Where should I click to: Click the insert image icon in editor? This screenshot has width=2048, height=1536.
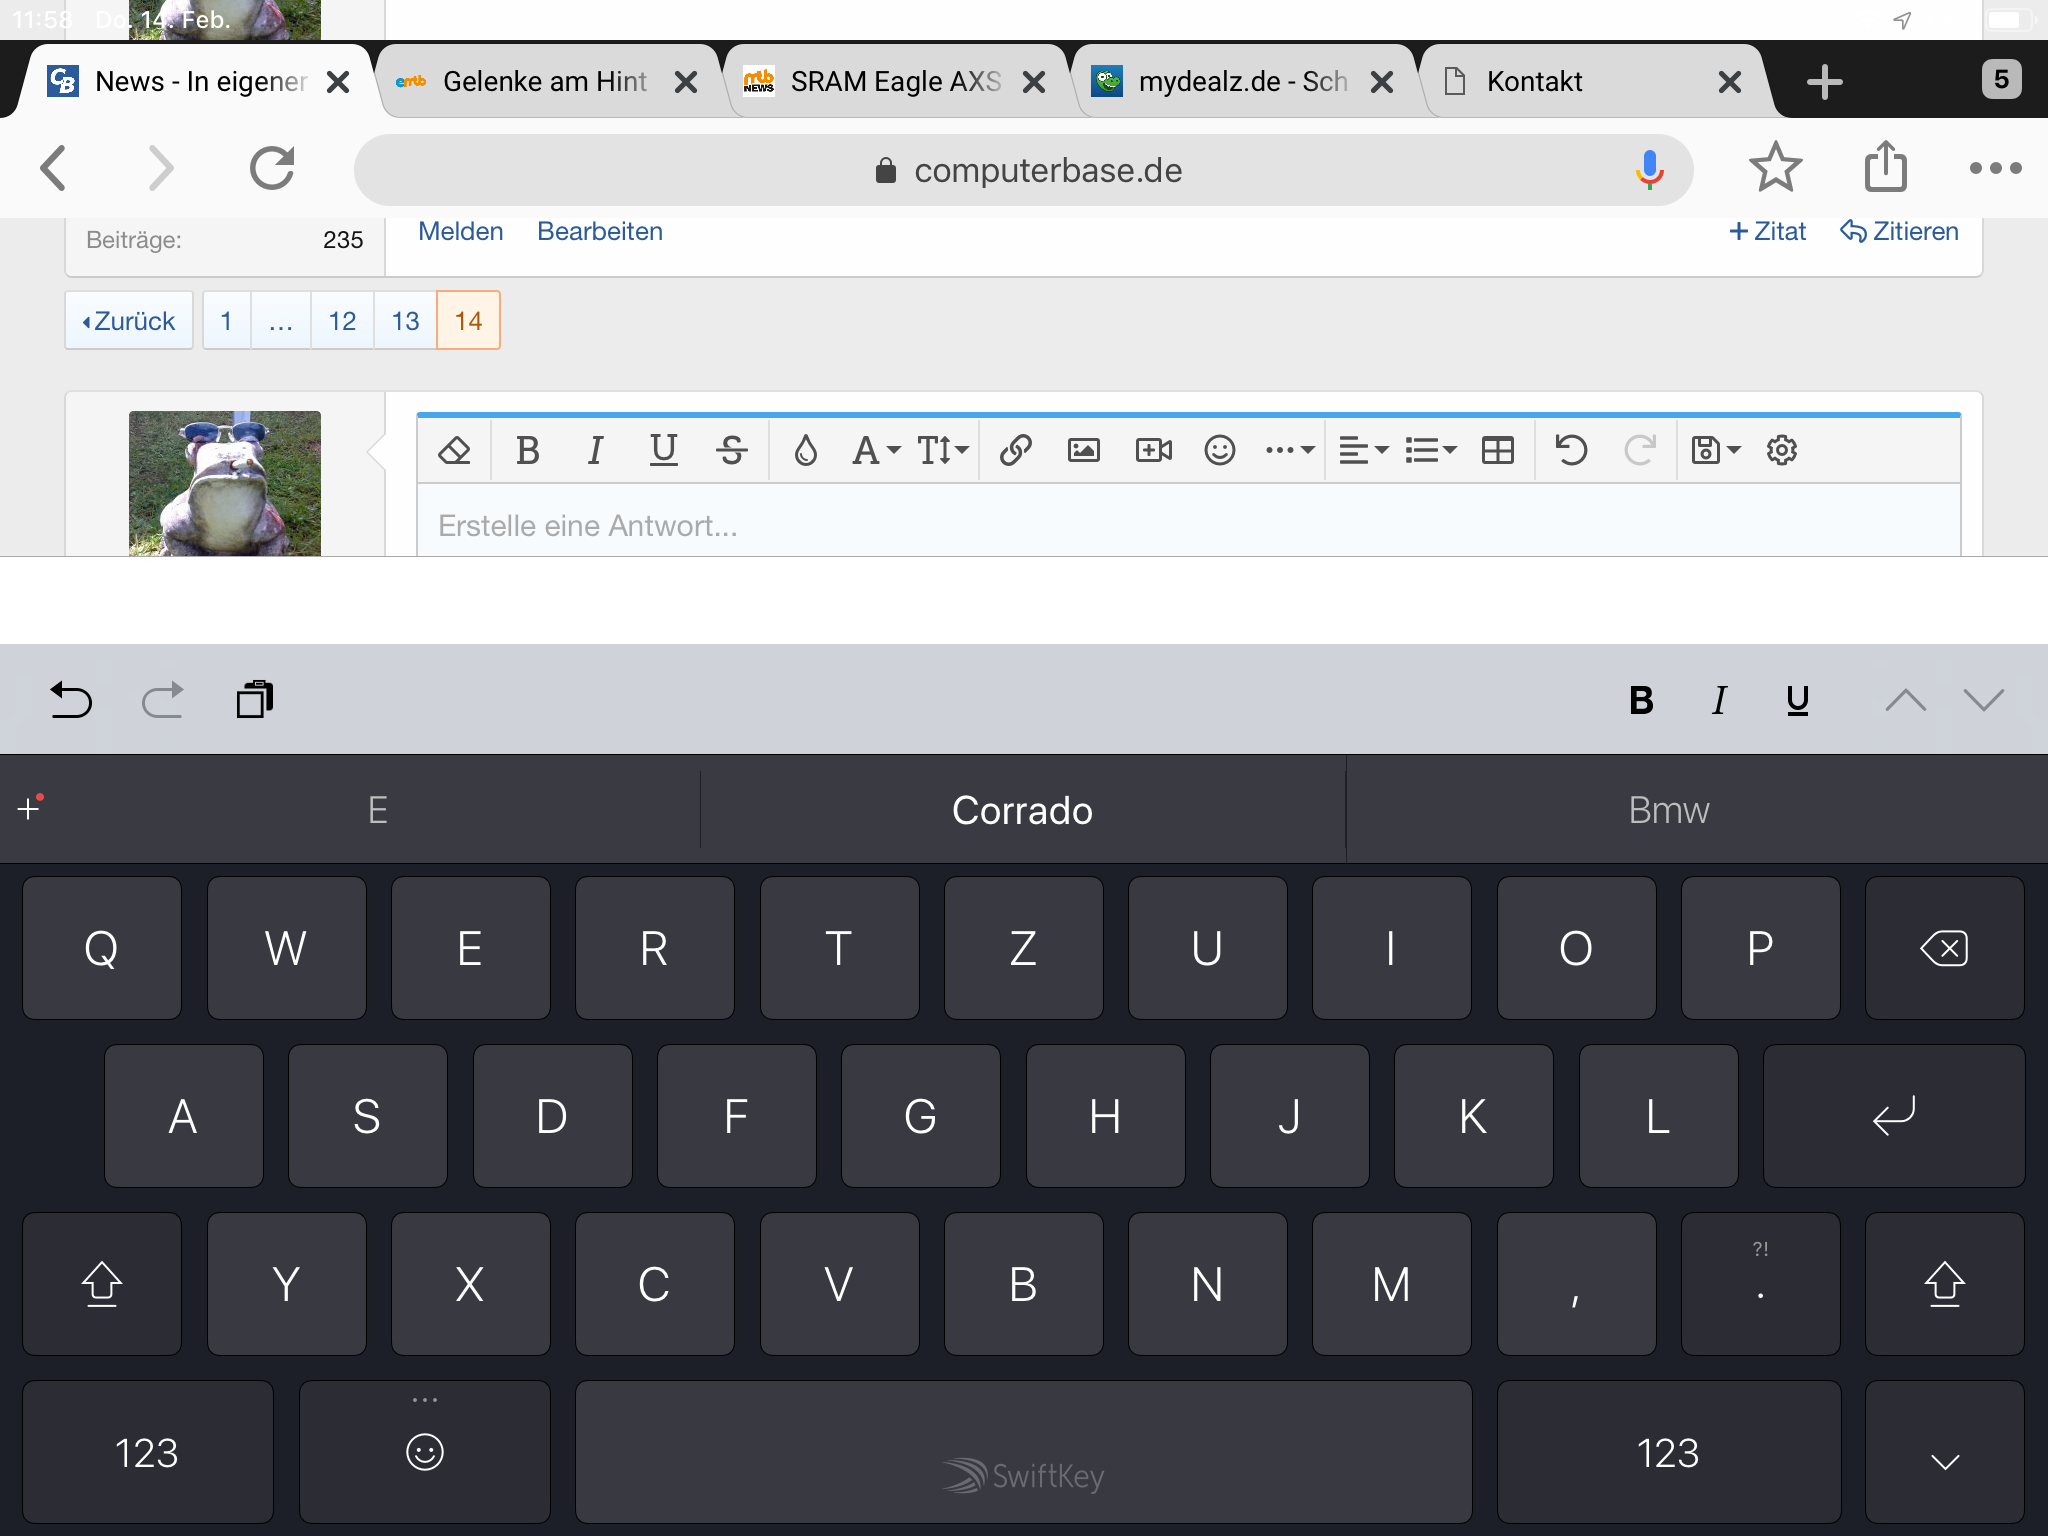tap(1083, 450)
